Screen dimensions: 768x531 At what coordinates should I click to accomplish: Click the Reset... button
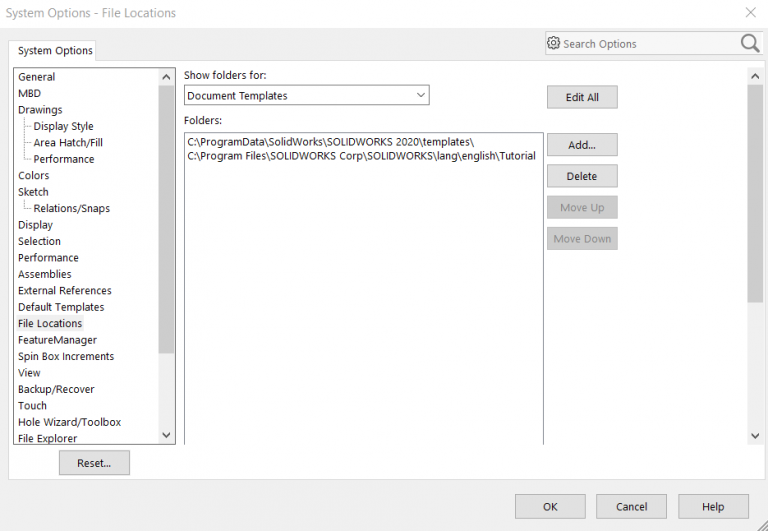point(94,463)
